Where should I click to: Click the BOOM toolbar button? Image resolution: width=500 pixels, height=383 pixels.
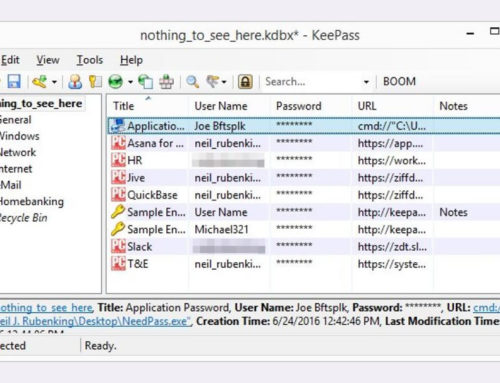[x=399, y=81]
